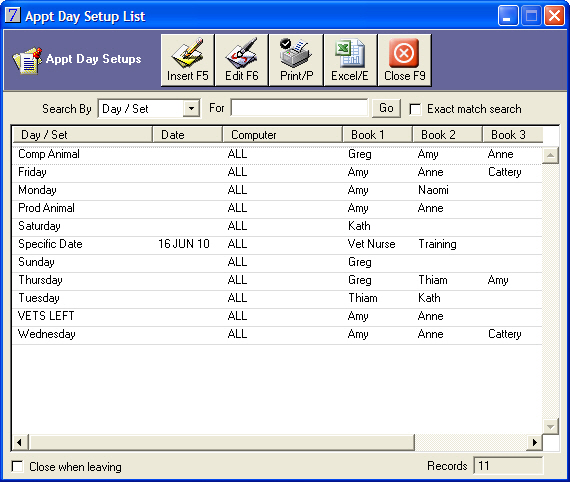The height and width of the screenshot is (482, 570).
Task: Click the horizontal scrollbar thumb
Action: click(x=221, y=442)
